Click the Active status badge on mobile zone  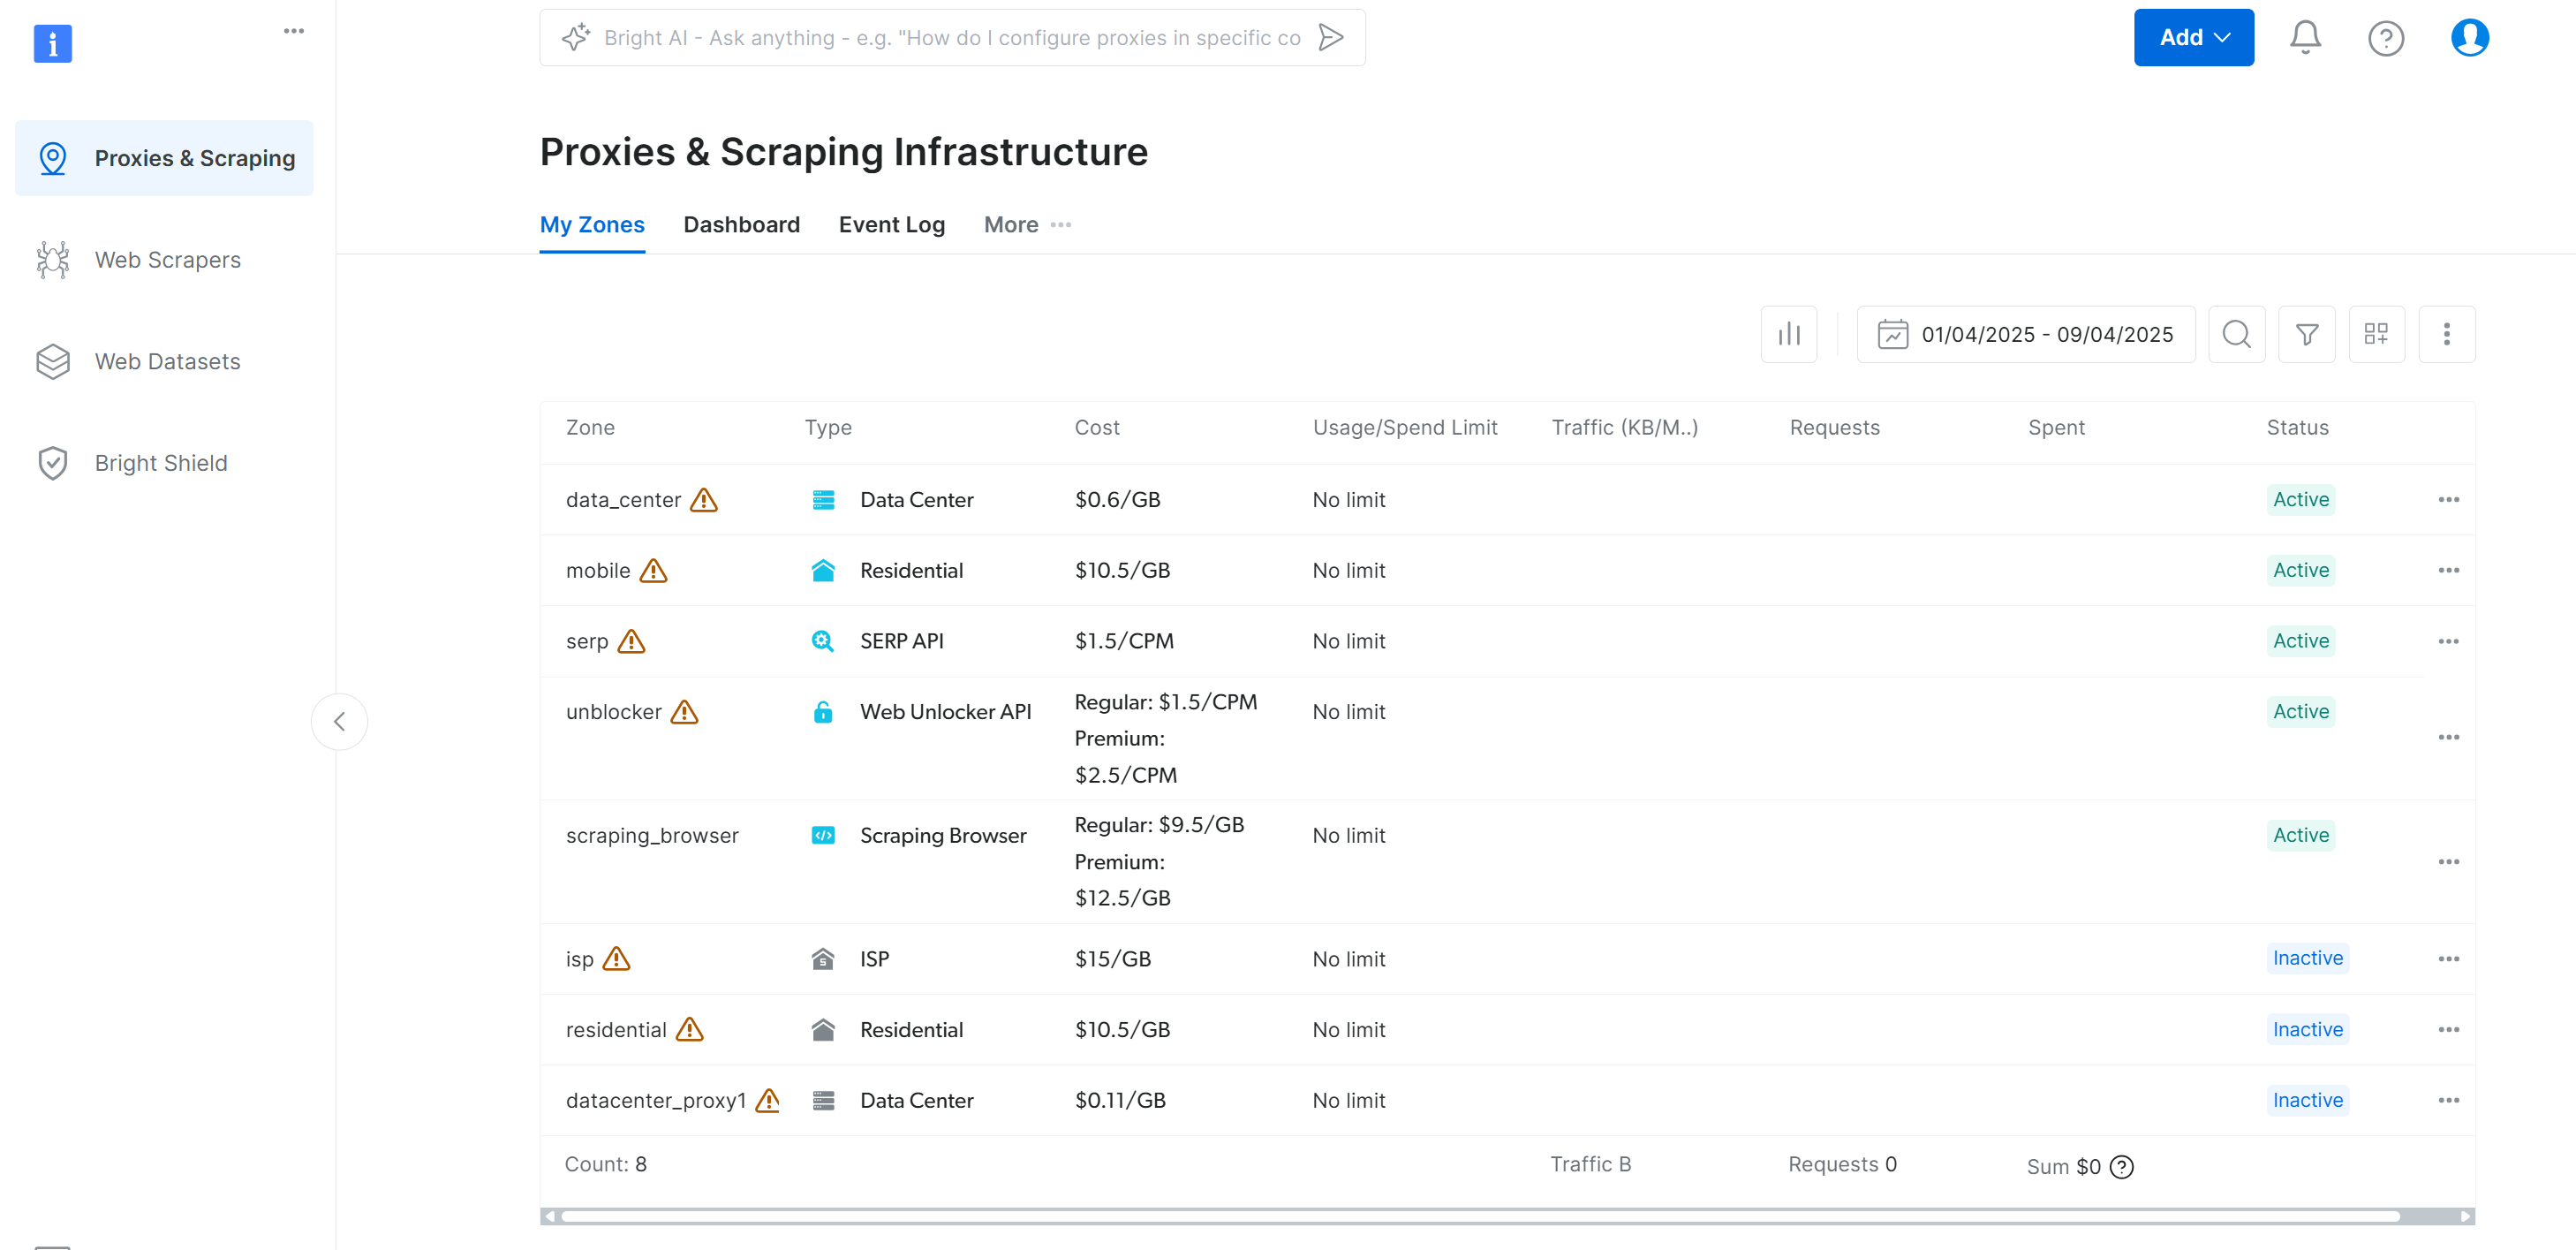2301,570
